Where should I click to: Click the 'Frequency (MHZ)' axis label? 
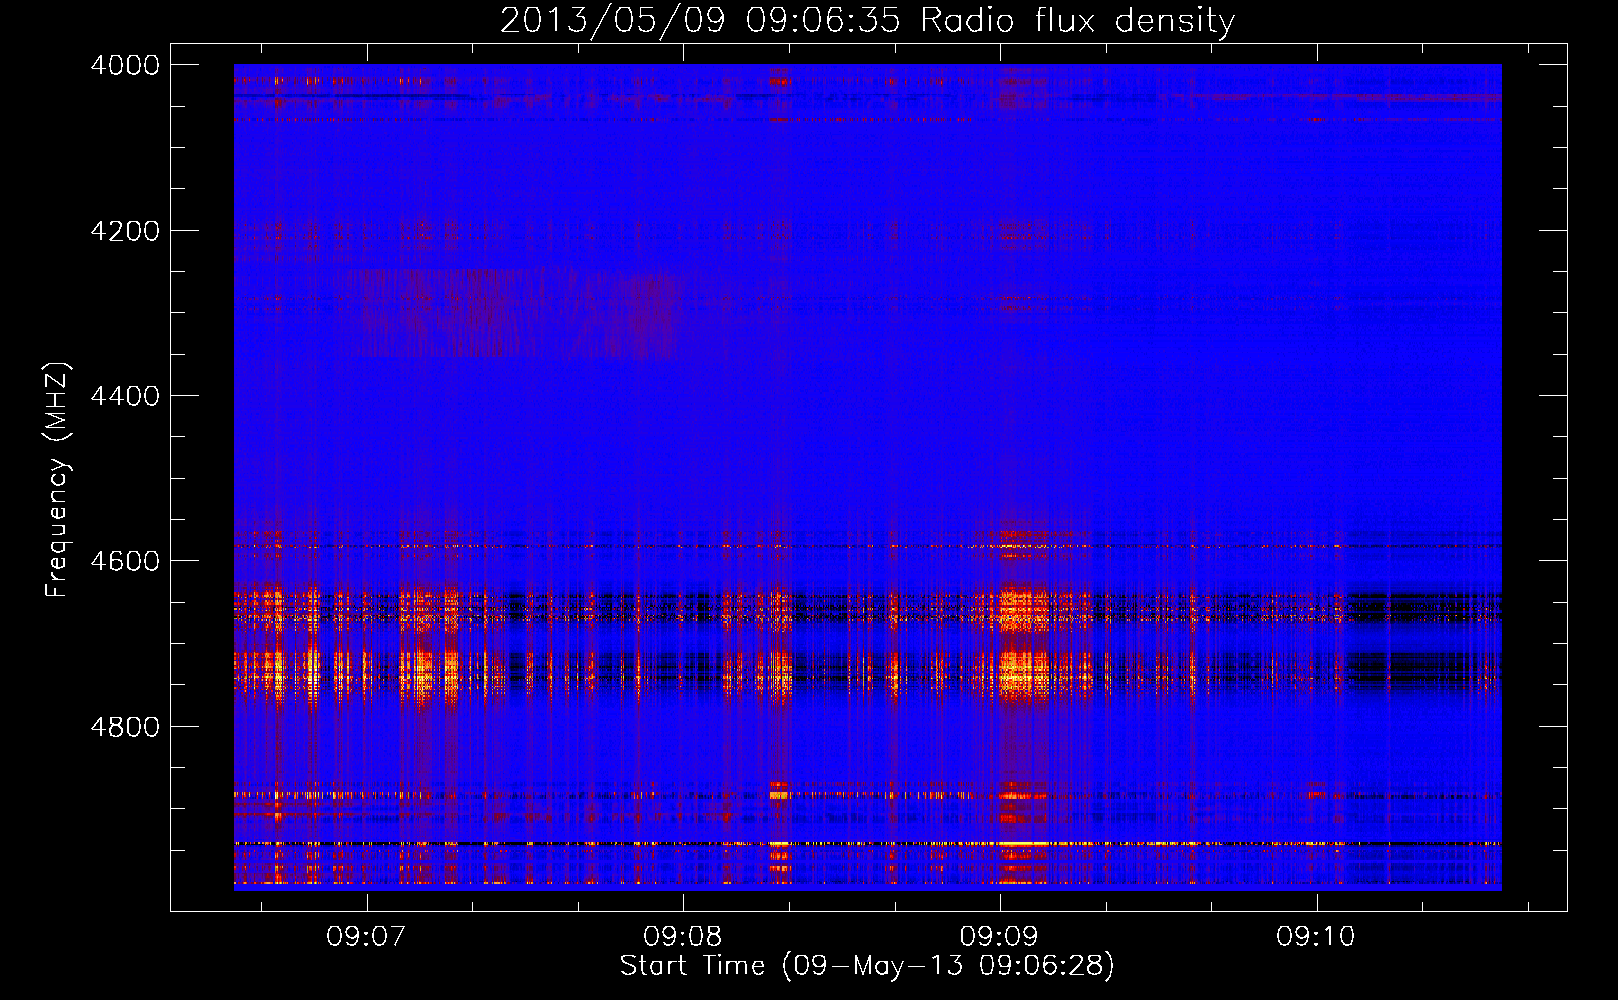pos(57,479)
